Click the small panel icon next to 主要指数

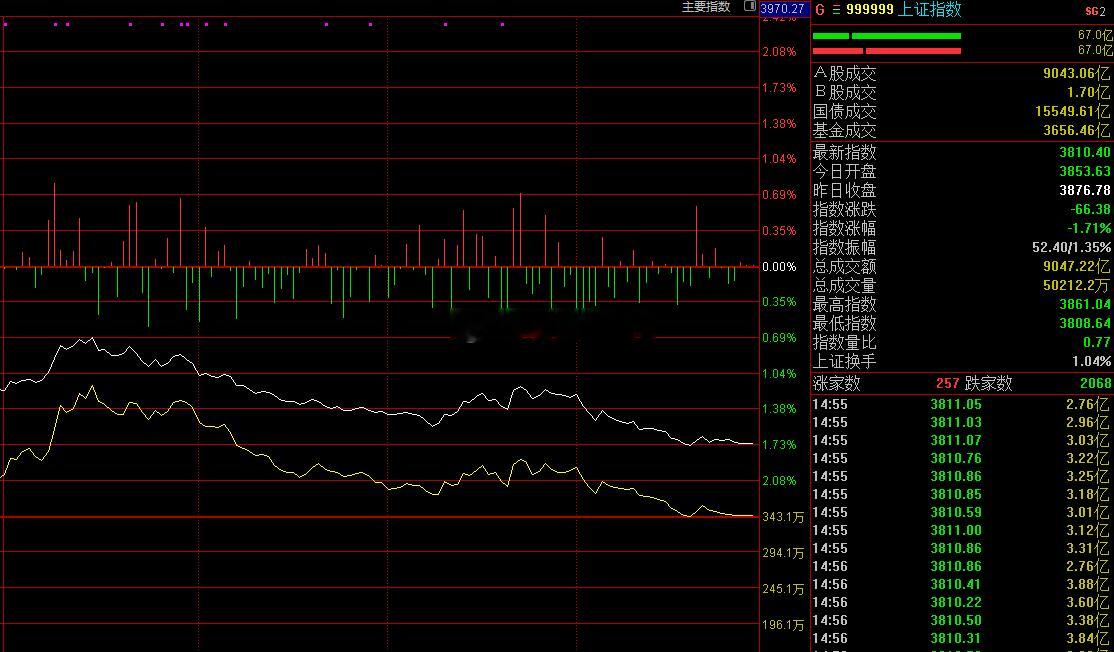coord(750,6)
